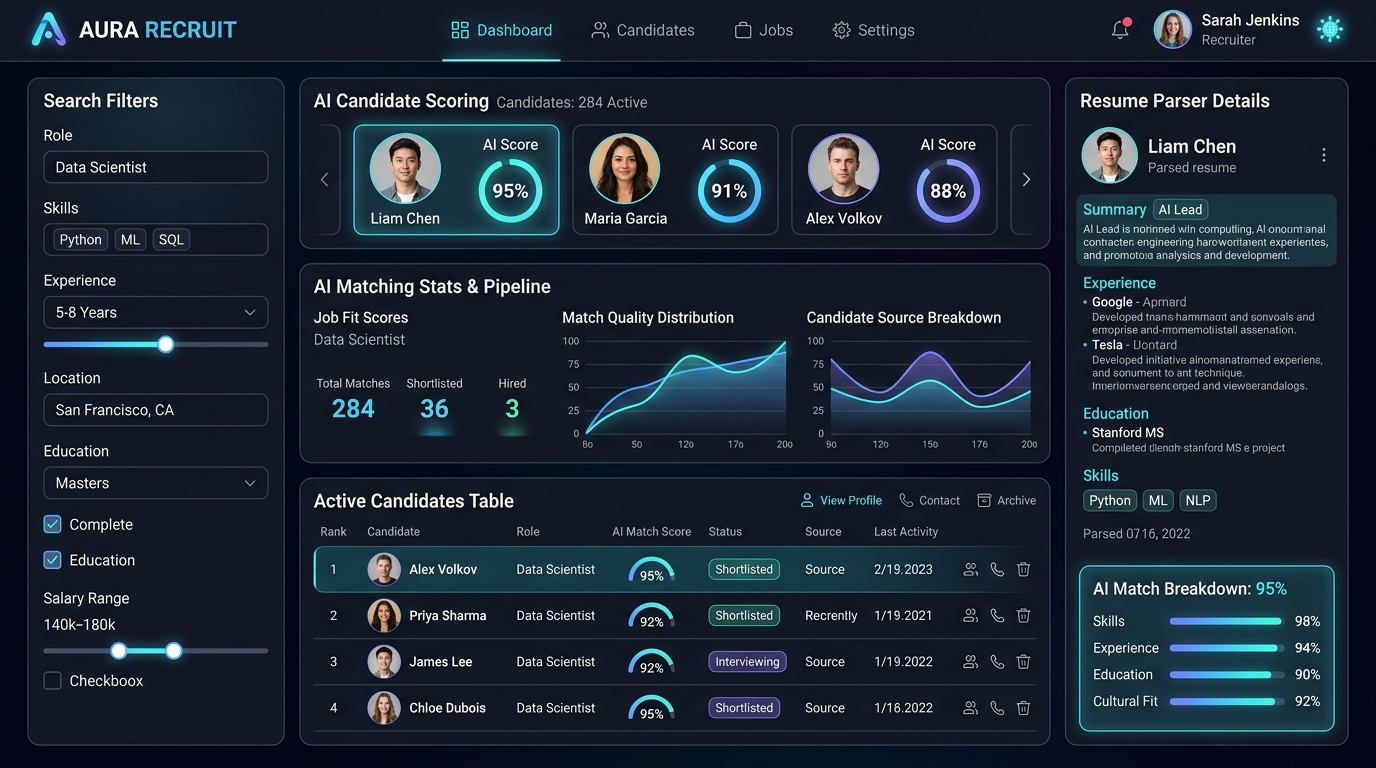Call Alex Volkov via phone icon
Screen dimensions: 1376x768
click(997, 569)
